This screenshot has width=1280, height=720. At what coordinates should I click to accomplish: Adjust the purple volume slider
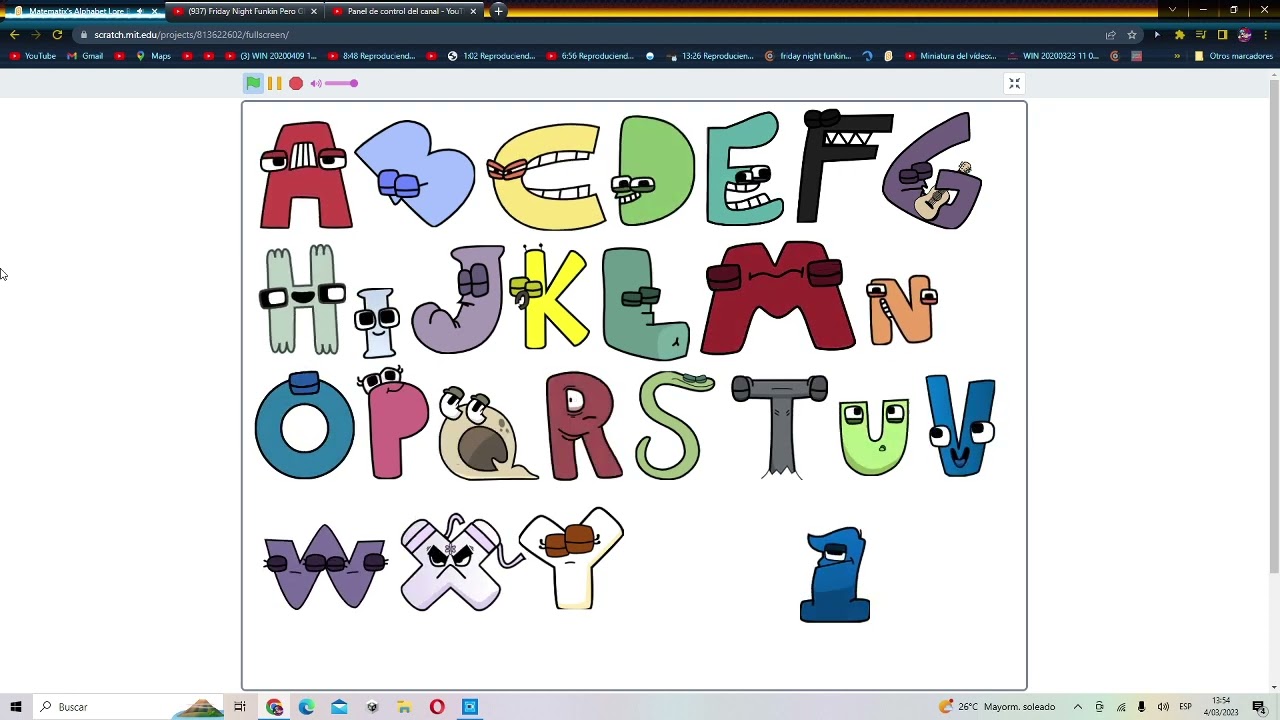coord(341,84)
